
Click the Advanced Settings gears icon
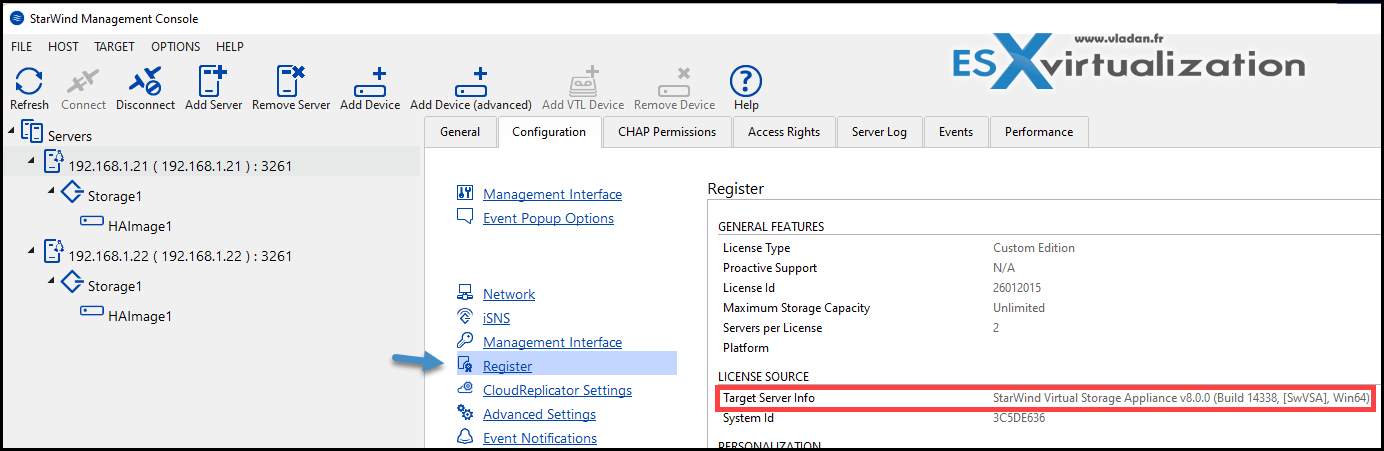(465, 413)
